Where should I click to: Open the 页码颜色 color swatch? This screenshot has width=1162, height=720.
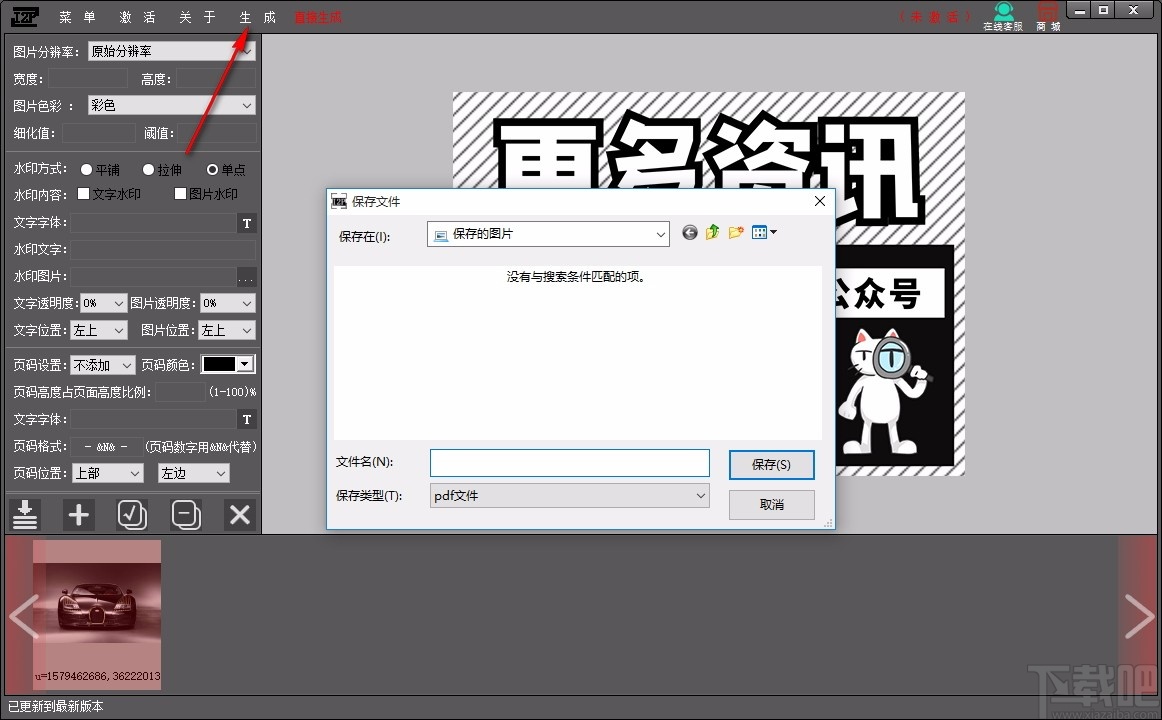tap(228, 364)
